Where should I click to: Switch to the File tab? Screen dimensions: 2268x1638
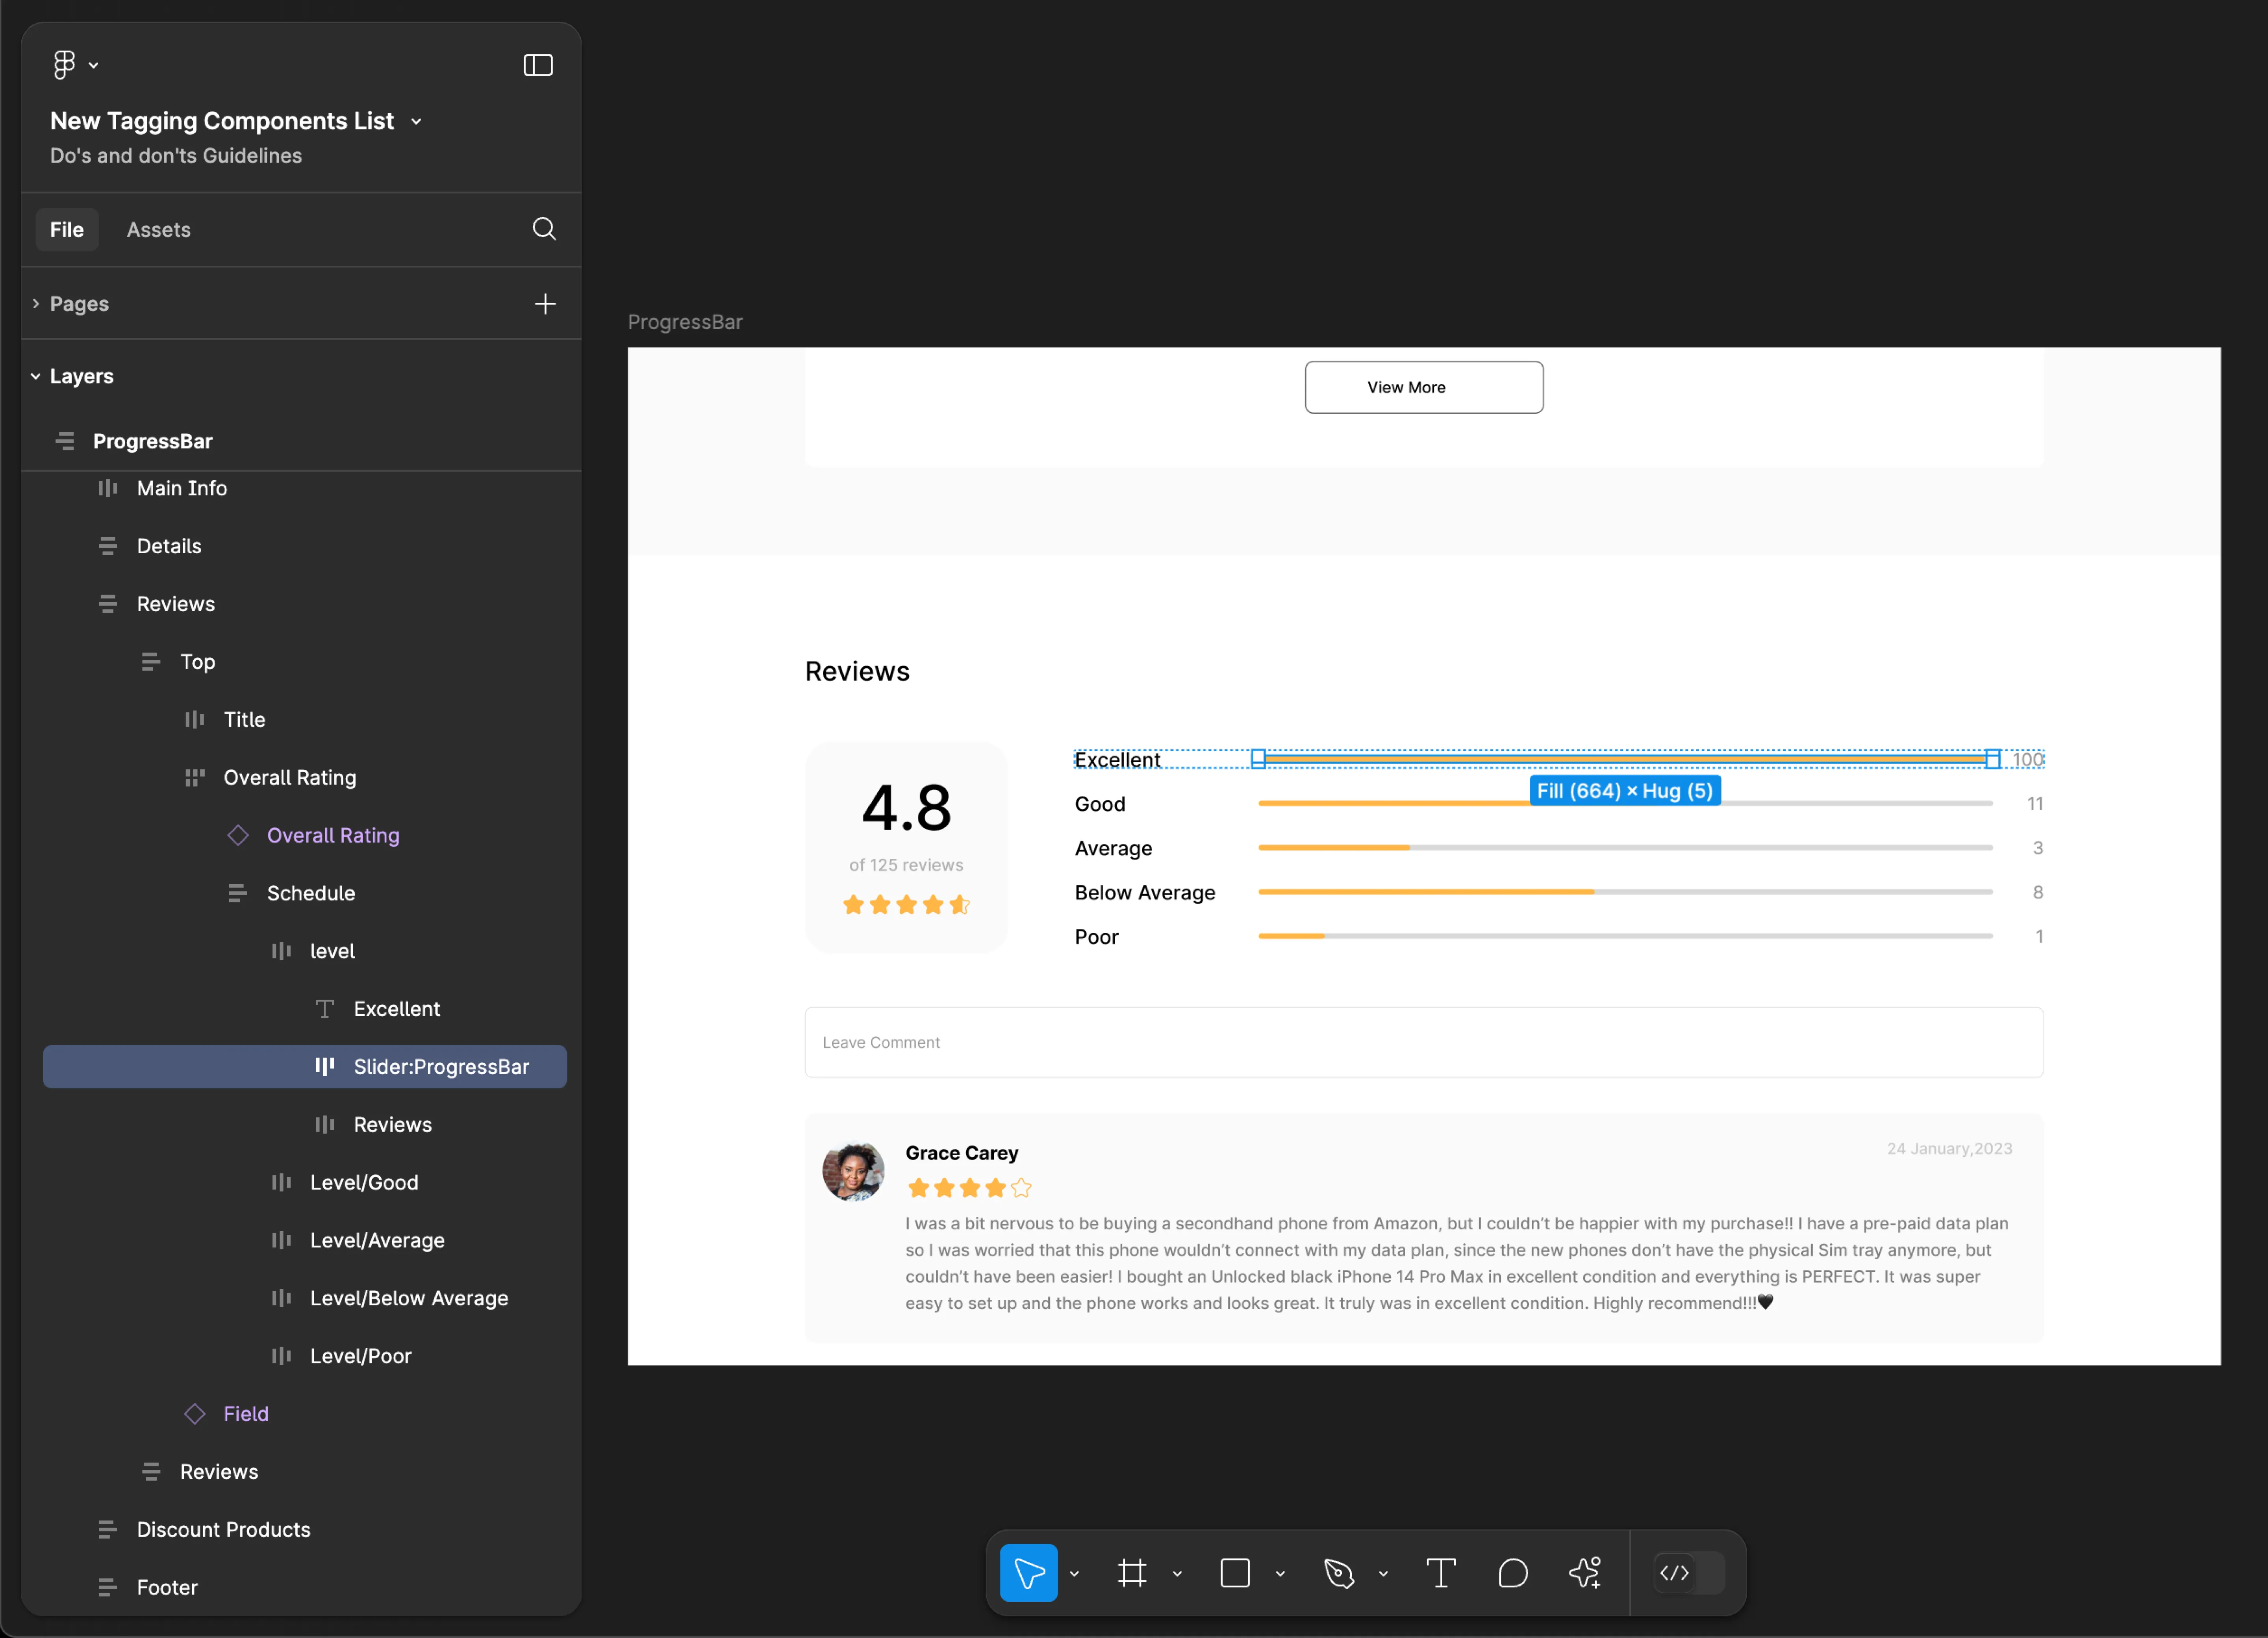point(67,229)
